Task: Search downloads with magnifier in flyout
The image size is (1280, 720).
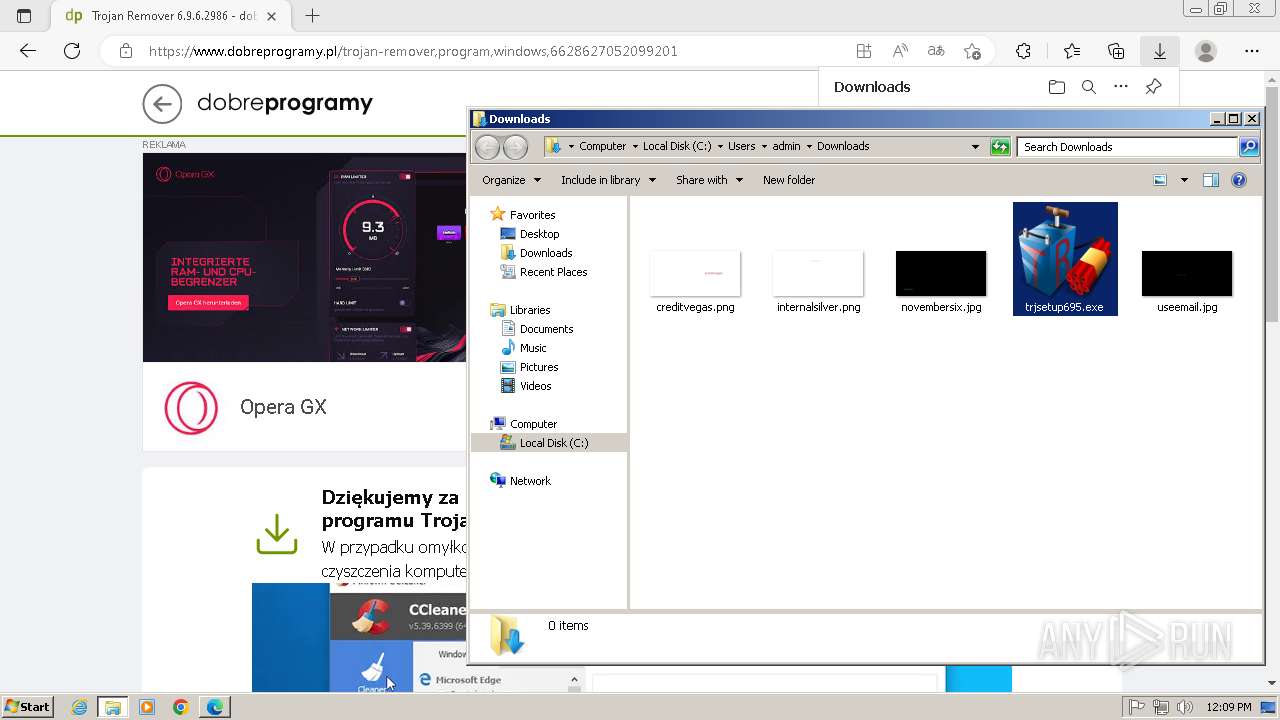Action: pyautogui.click(x=1089, y=87)
